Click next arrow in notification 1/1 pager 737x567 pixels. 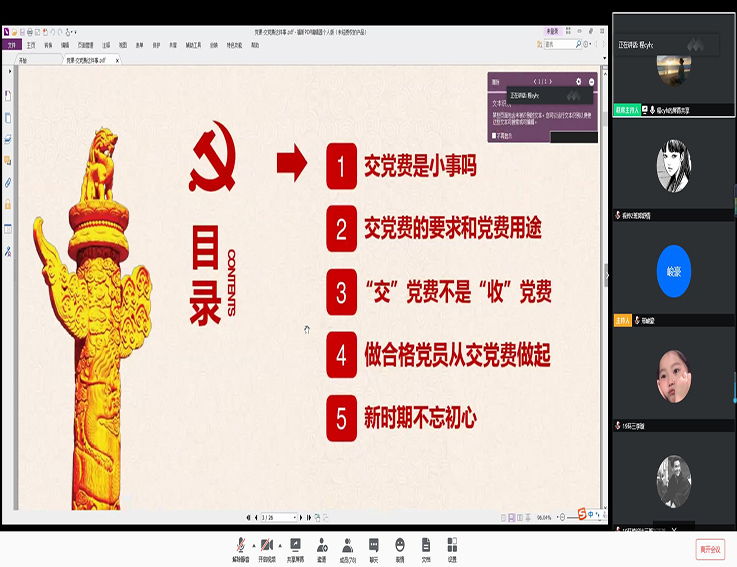[551, 82]
